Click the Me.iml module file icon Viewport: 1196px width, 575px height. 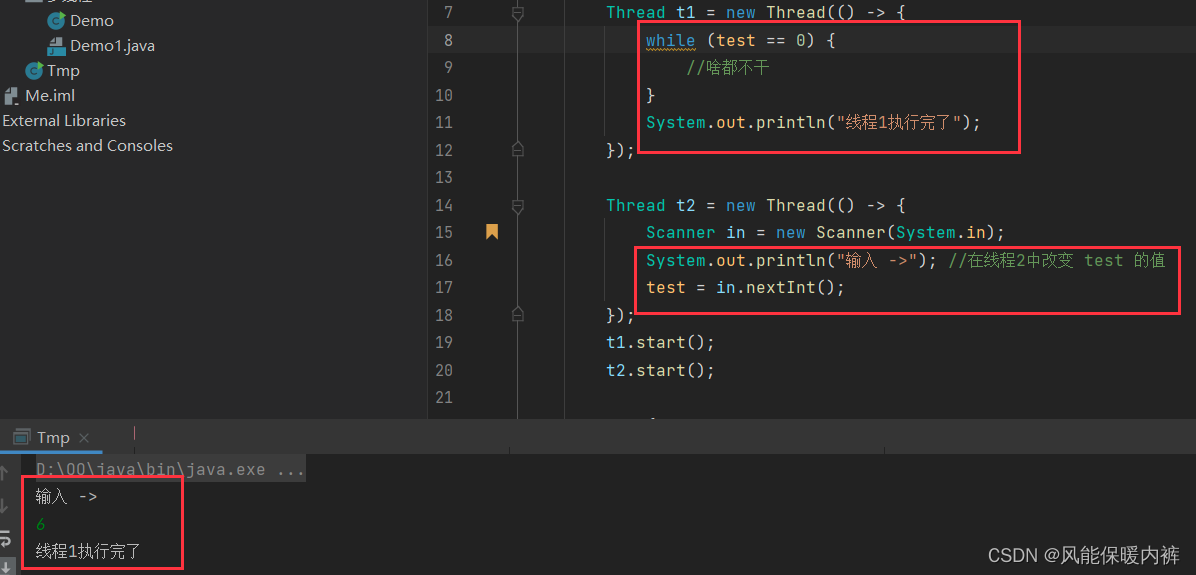(x=11, y=96)
